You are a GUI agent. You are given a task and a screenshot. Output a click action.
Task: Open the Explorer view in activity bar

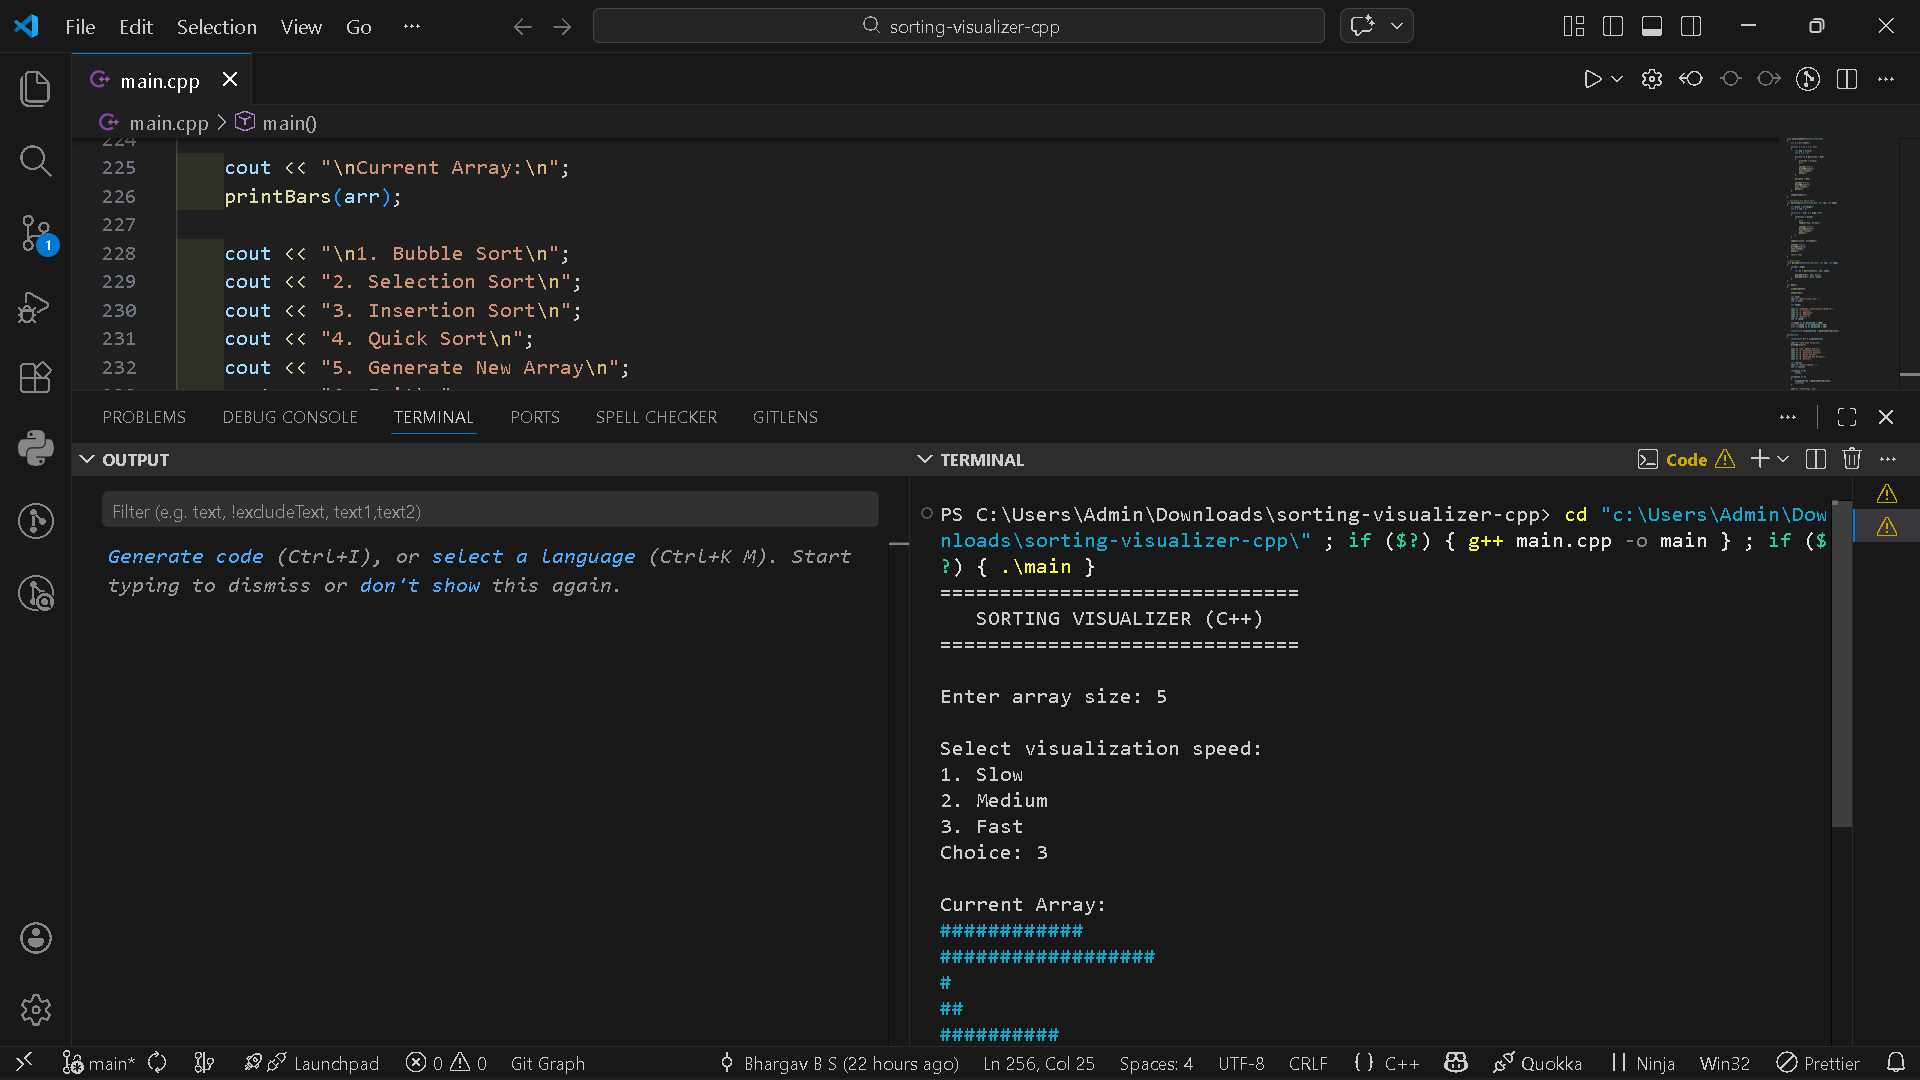[x=35, y=88]
